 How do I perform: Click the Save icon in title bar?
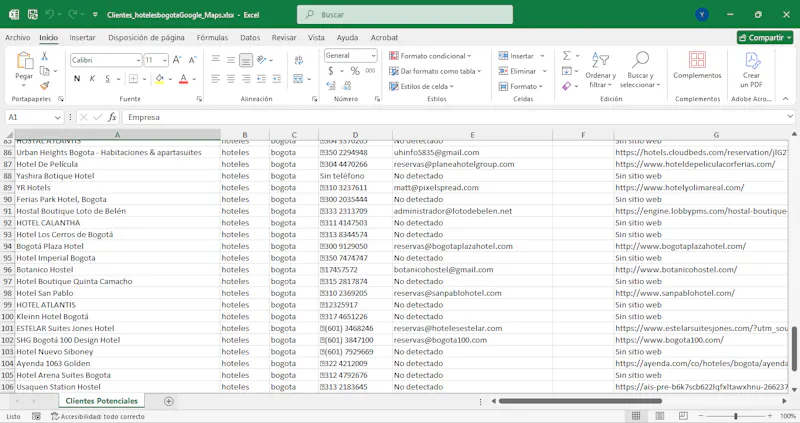point(33,14)
